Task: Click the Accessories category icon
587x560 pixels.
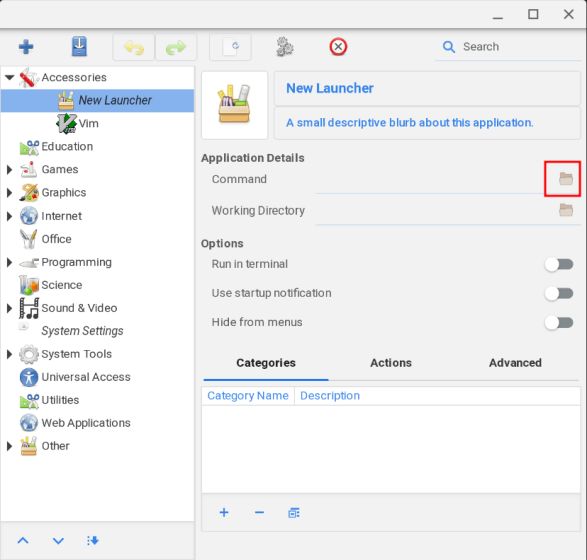Action: [29, 77]
